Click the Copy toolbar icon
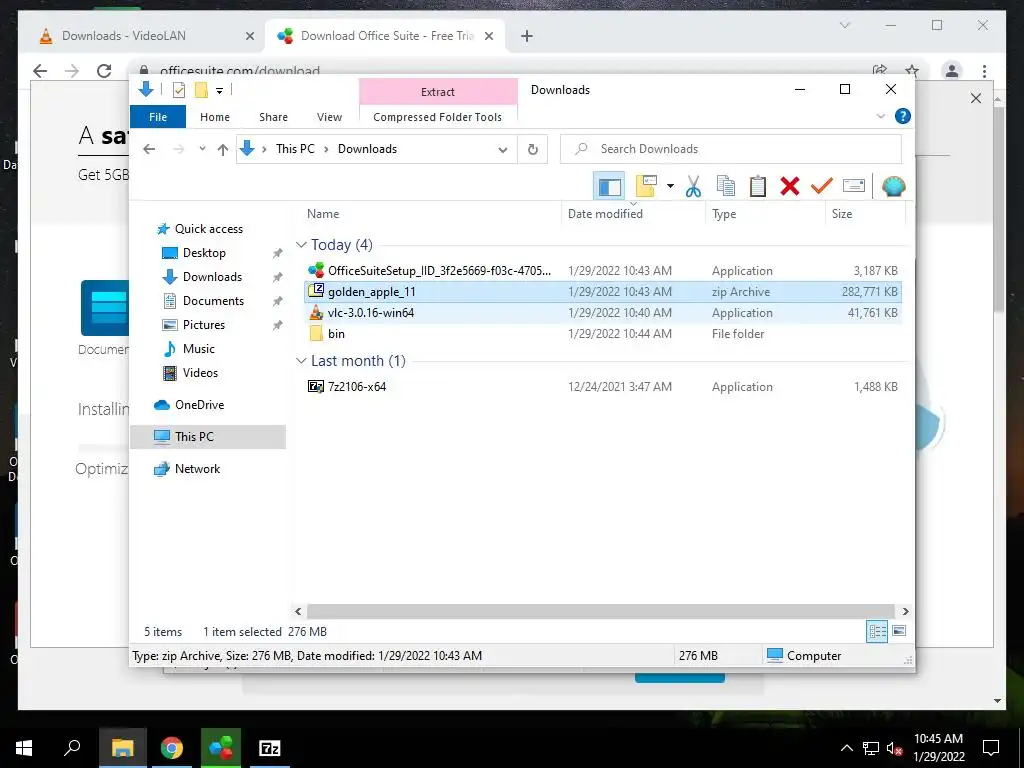Screen dimensions: 1024x768 pos(726,187)
